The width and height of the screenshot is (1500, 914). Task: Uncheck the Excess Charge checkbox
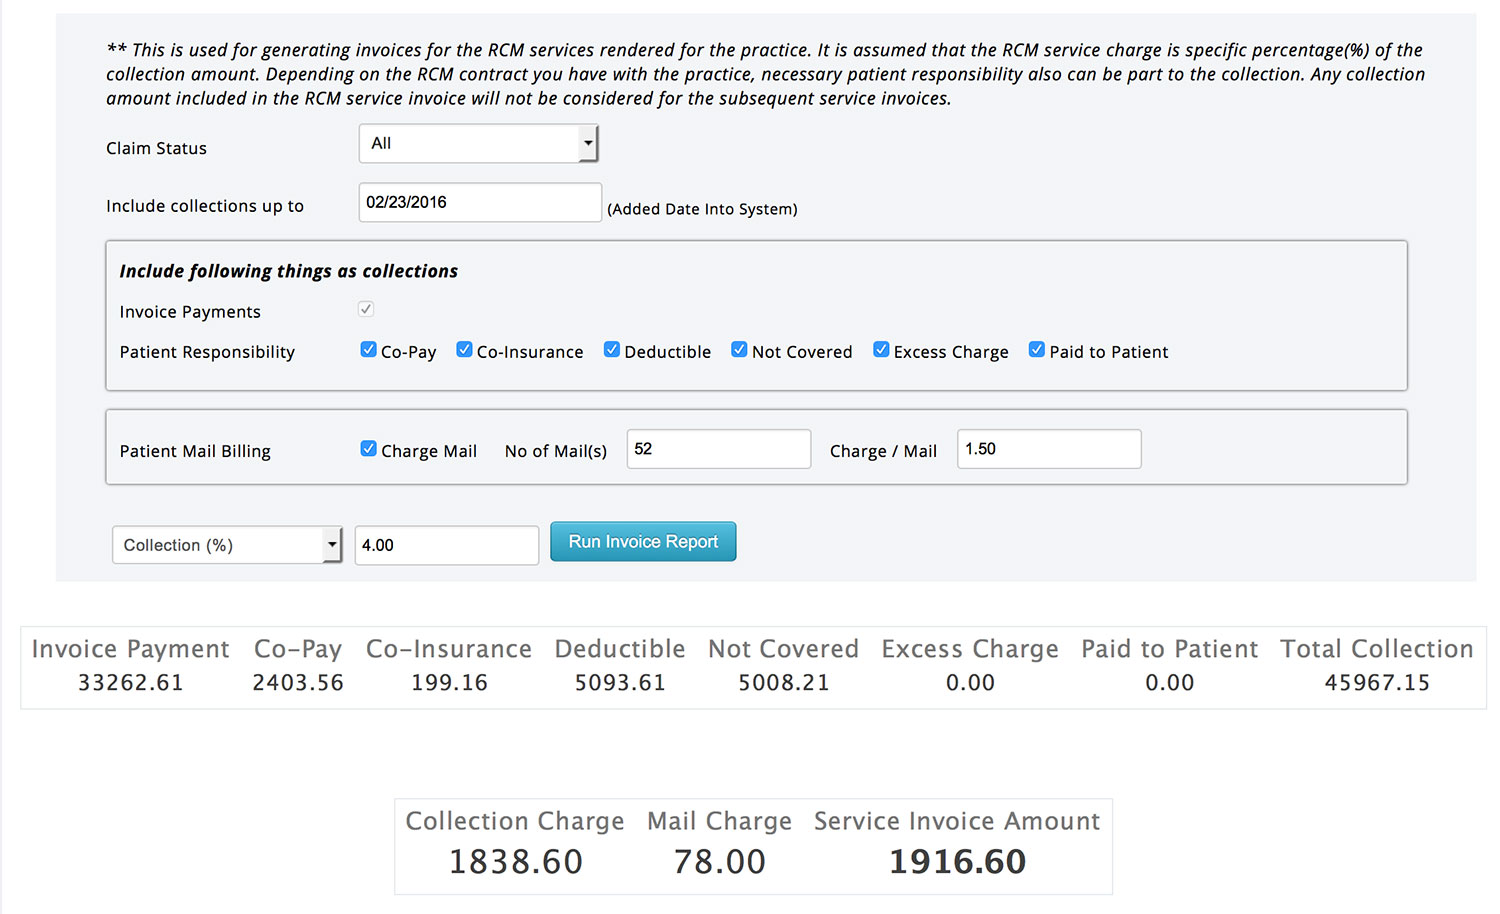point(881,350)
